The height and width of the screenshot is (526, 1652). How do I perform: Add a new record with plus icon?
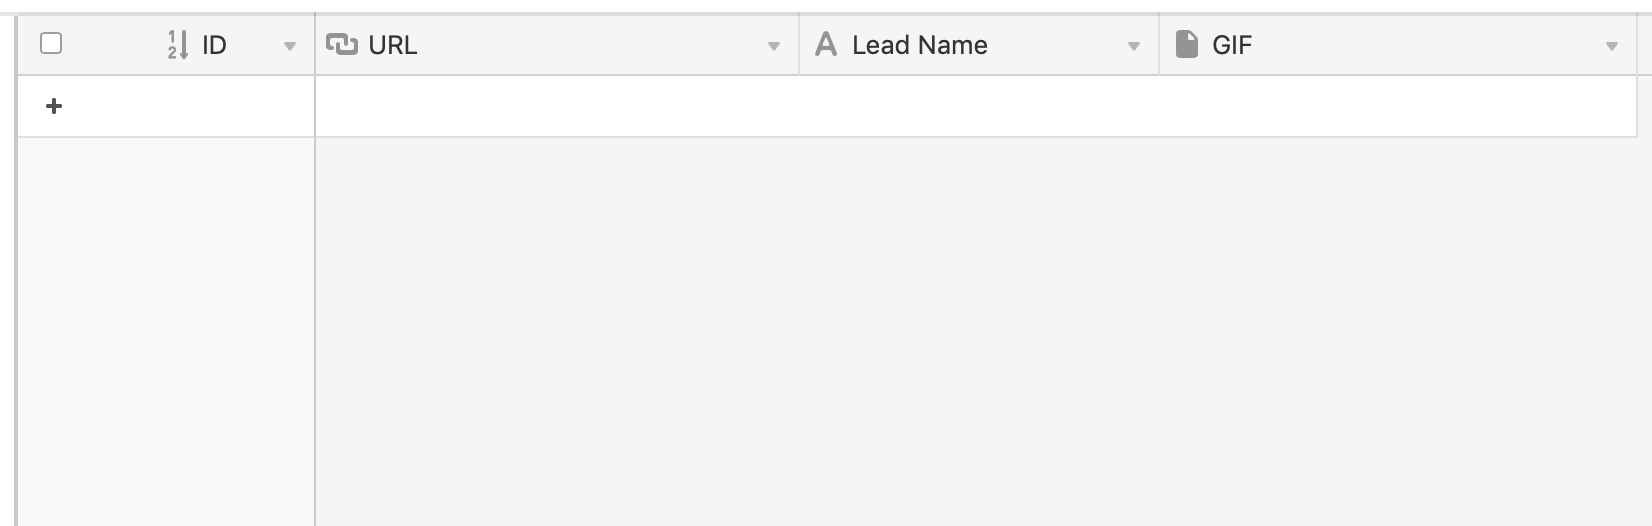(x=54, y=106)
